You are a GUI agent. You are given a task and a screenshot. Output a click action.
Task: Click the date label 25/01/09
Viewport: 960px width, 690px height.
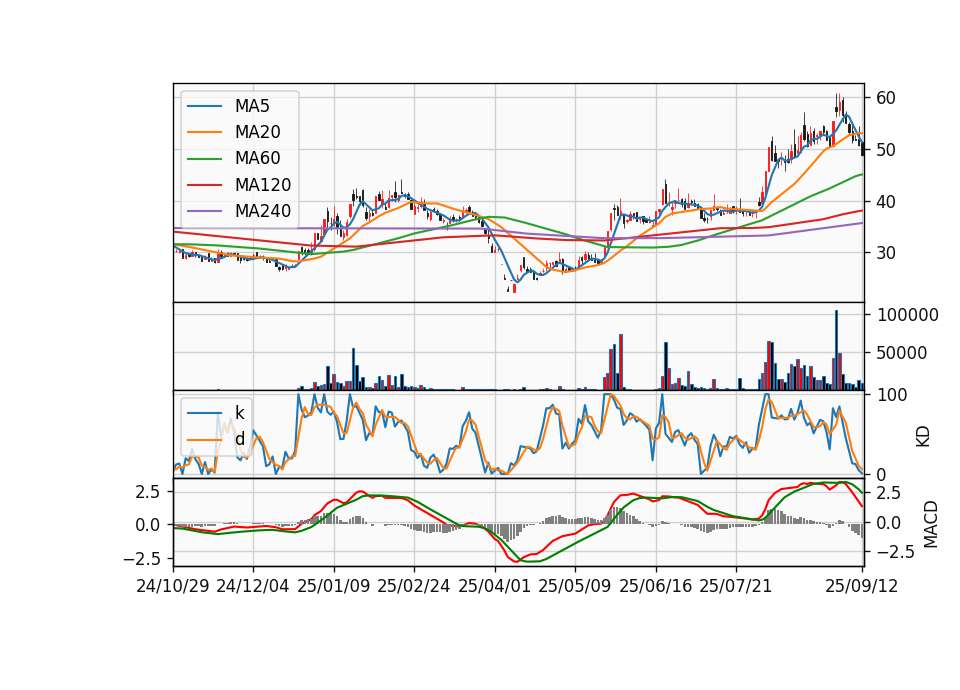point(334,586)
